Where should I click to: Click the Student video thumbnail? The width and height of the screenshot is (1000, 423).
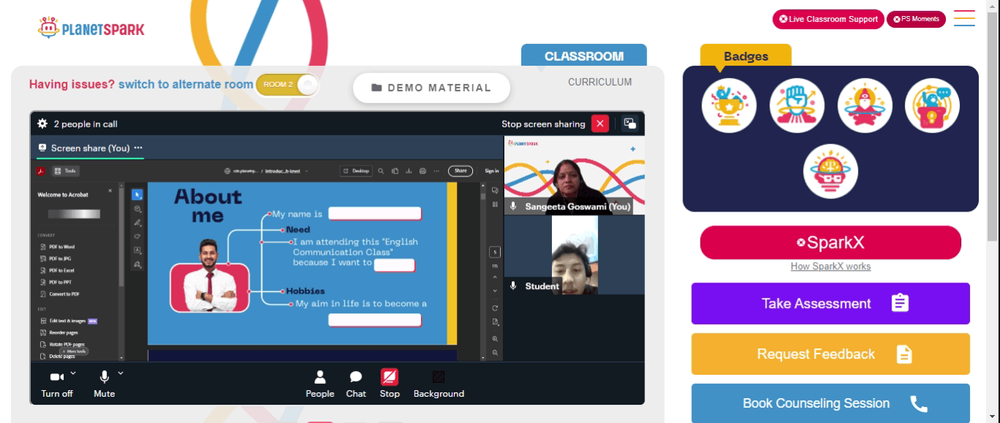click(x=575, y=255)
